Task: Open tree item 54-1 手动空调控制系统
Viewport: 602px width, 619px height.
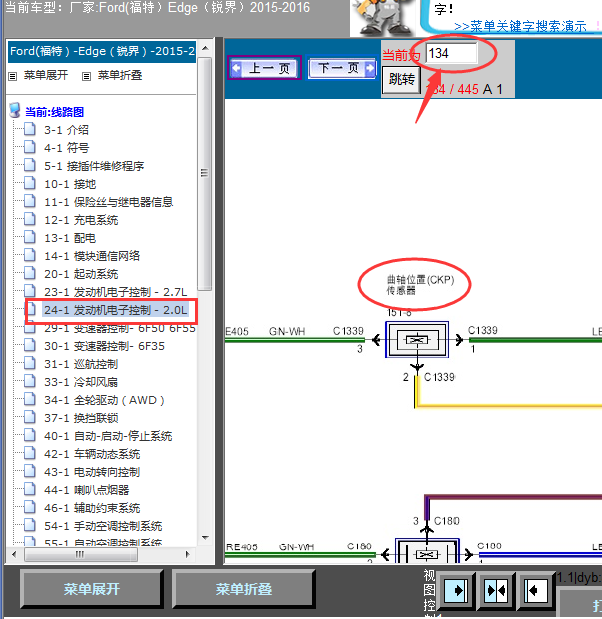Action: (x=103, y=526)
